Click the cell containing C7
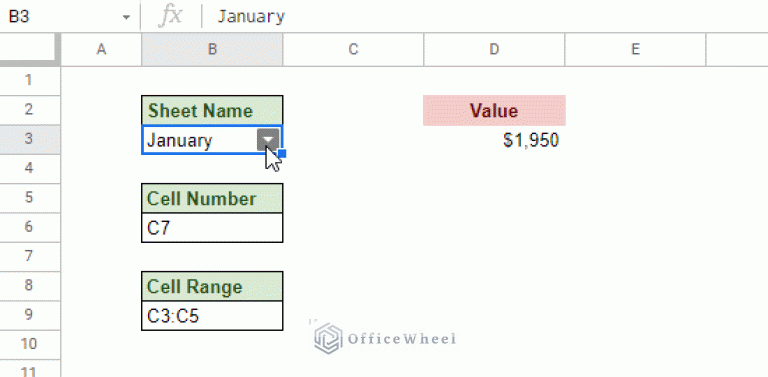Screen dimensions: 768x377 pyautogui.click(x=212, y=228)
